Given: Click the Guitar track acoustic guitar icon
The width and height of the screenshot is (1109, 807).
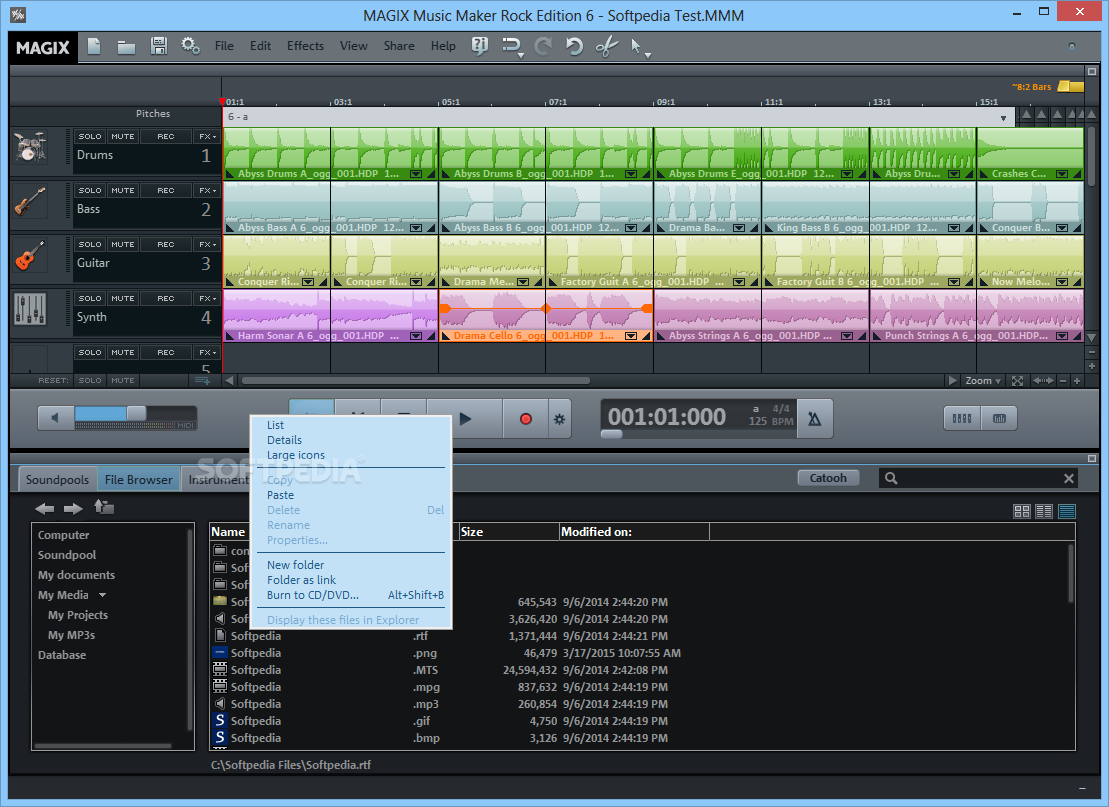Looking at the screenshot, I should (x=30, y=255).
